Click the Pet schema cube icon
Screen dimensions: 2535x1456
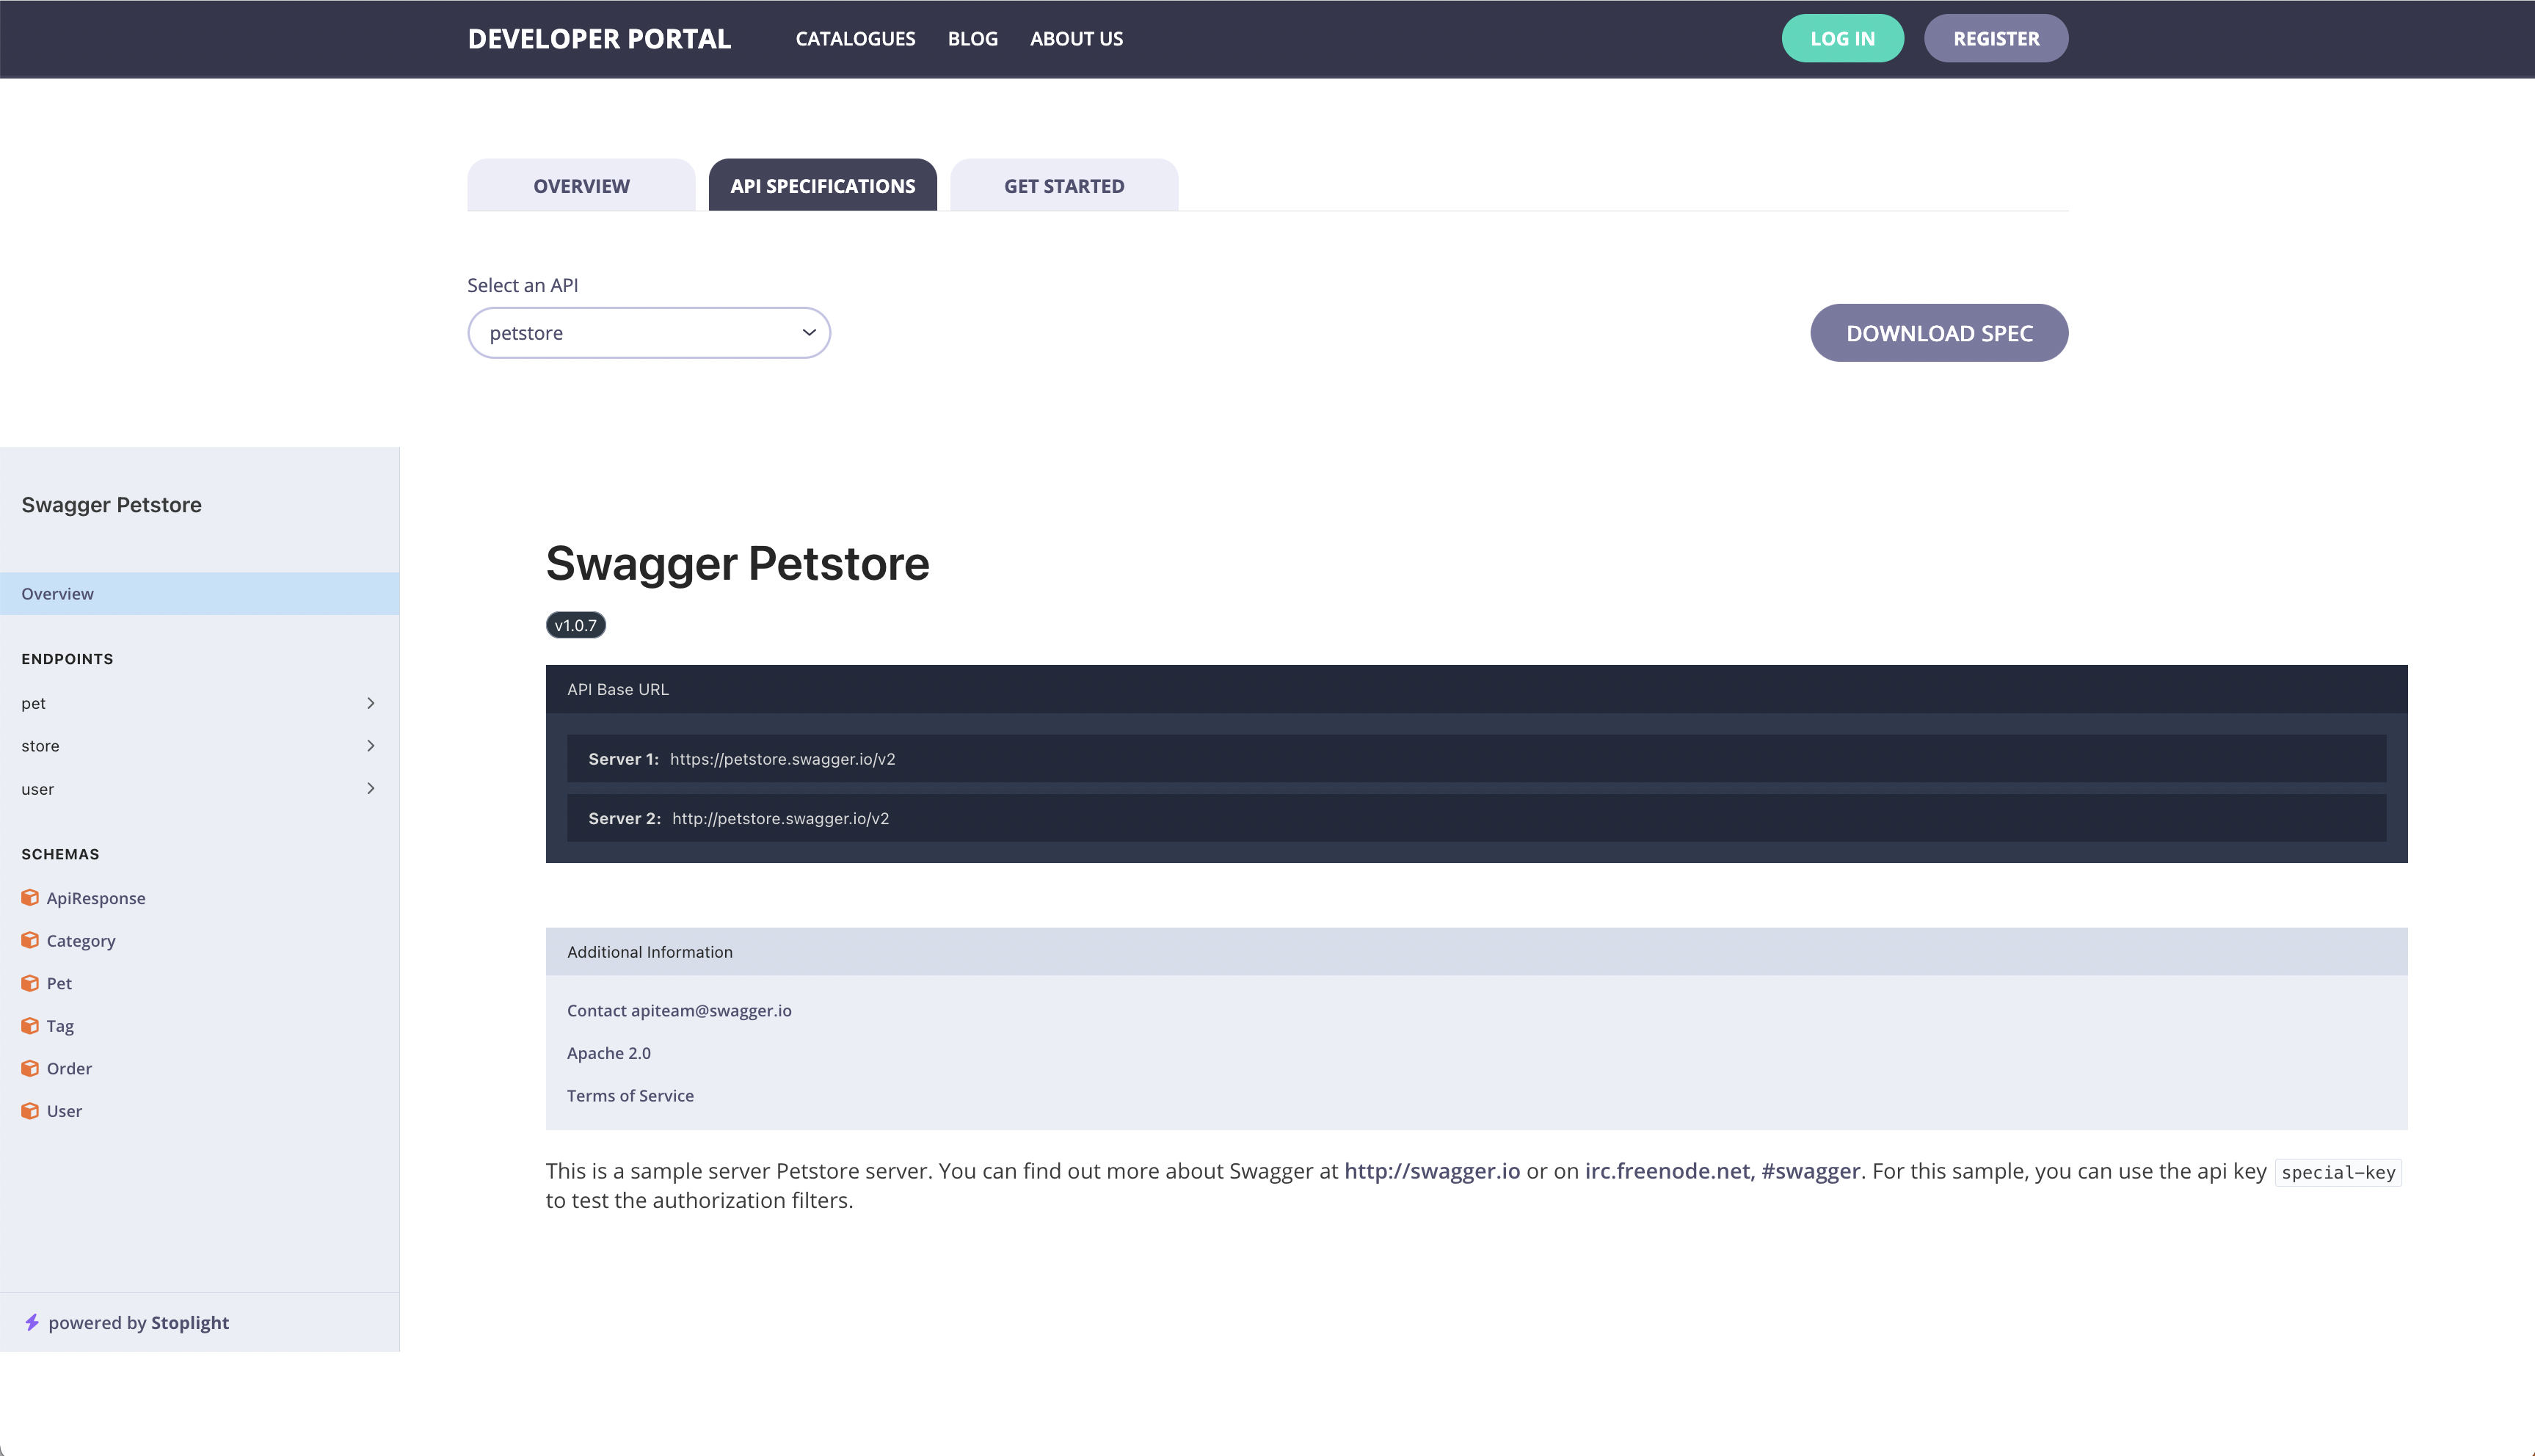[x=29, y=983]
